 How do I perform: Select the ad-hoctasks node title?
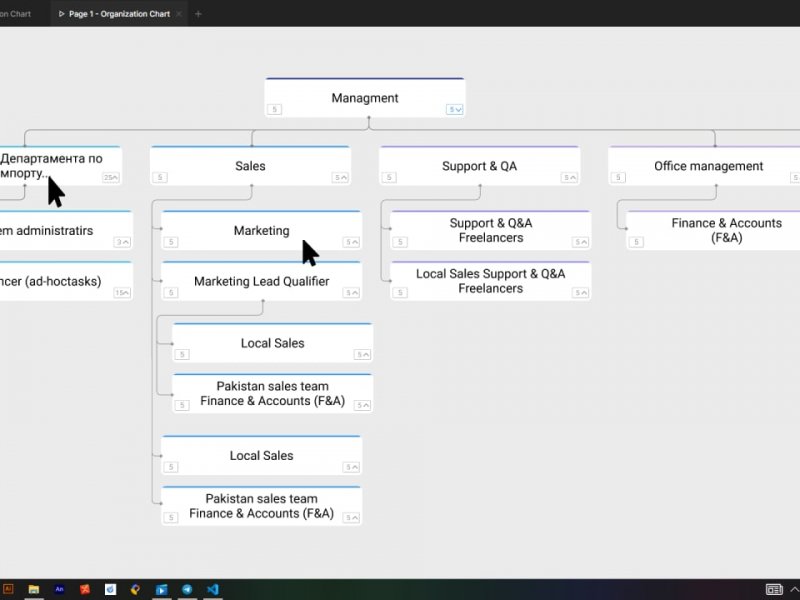coord(51,281)
